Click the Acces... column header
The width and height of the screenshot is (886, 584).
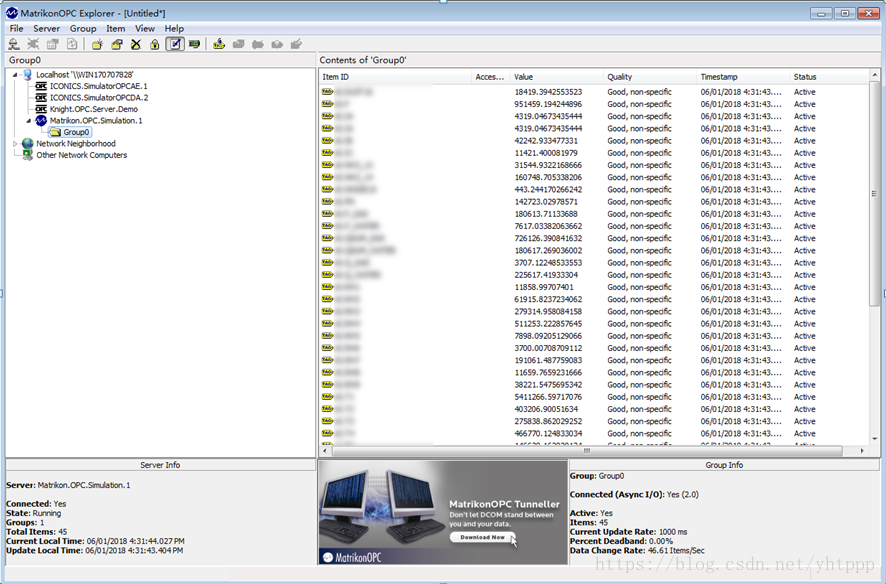pyautogui.click(x=490, y=77)
